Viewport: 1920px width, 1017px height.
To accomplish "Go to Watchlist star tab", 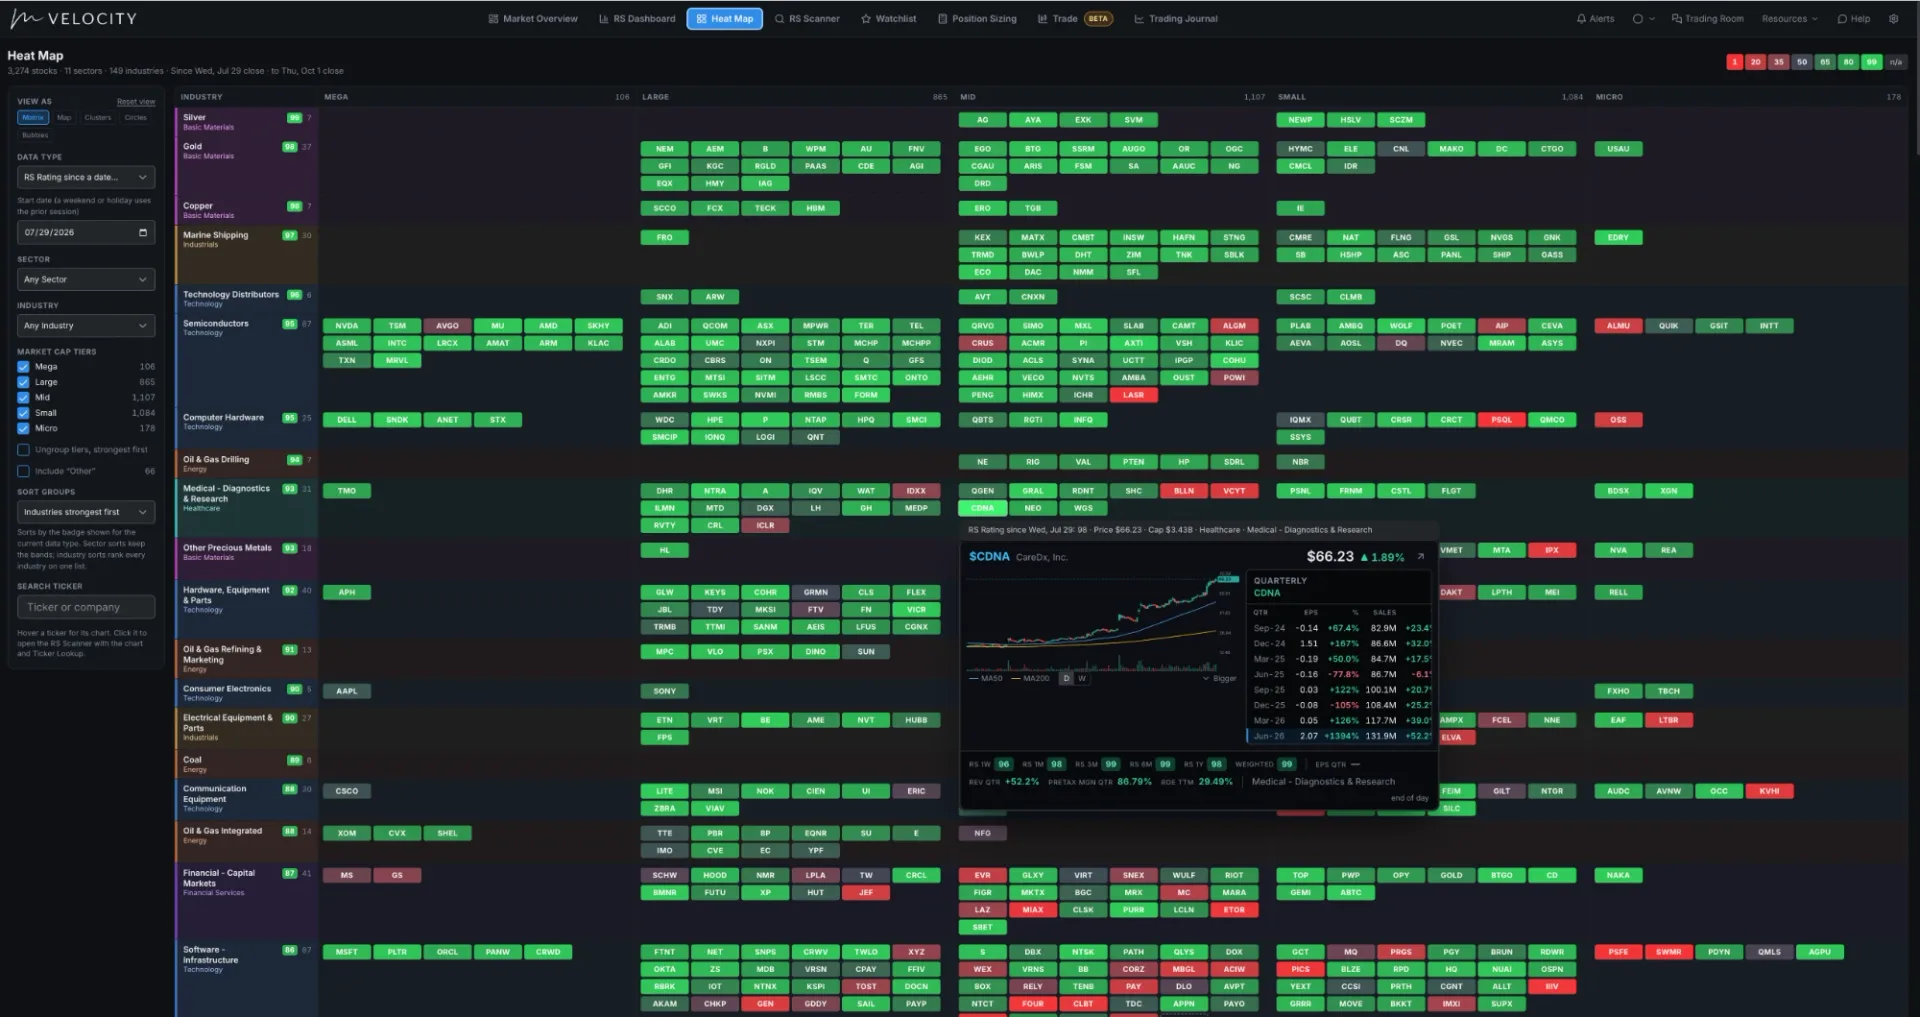I will [x=888, y=19].
